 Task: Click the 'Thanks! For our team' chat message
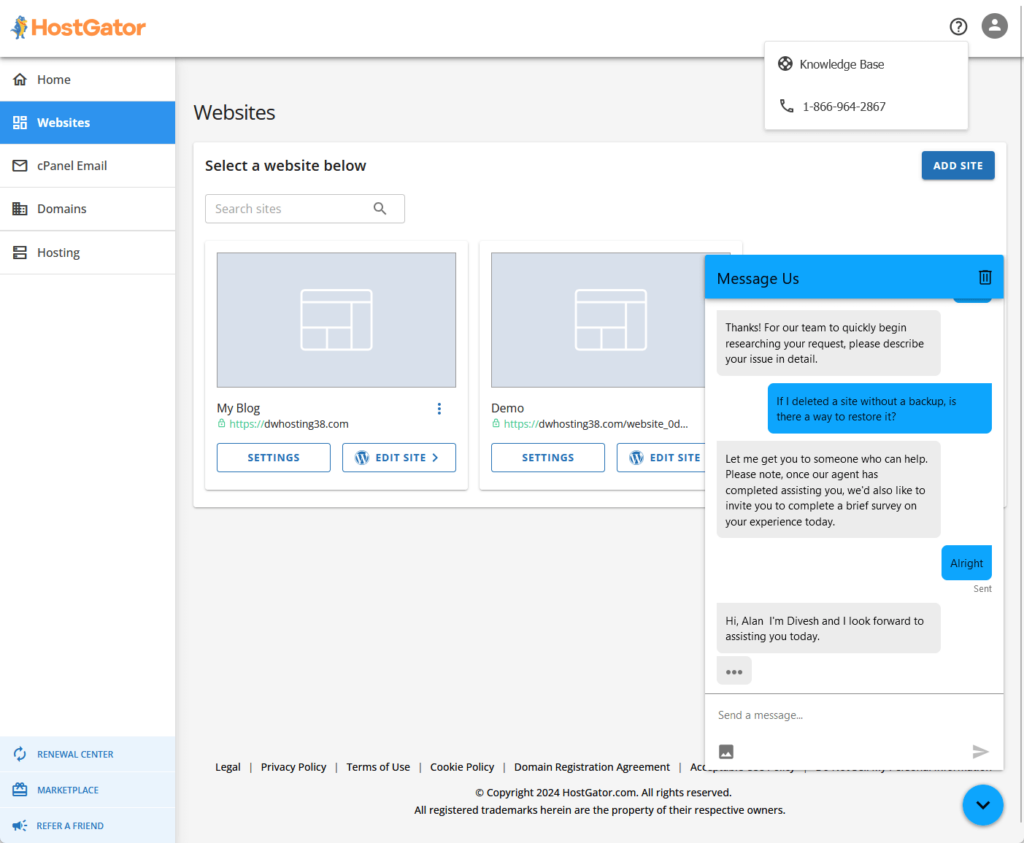pos(828,343)
